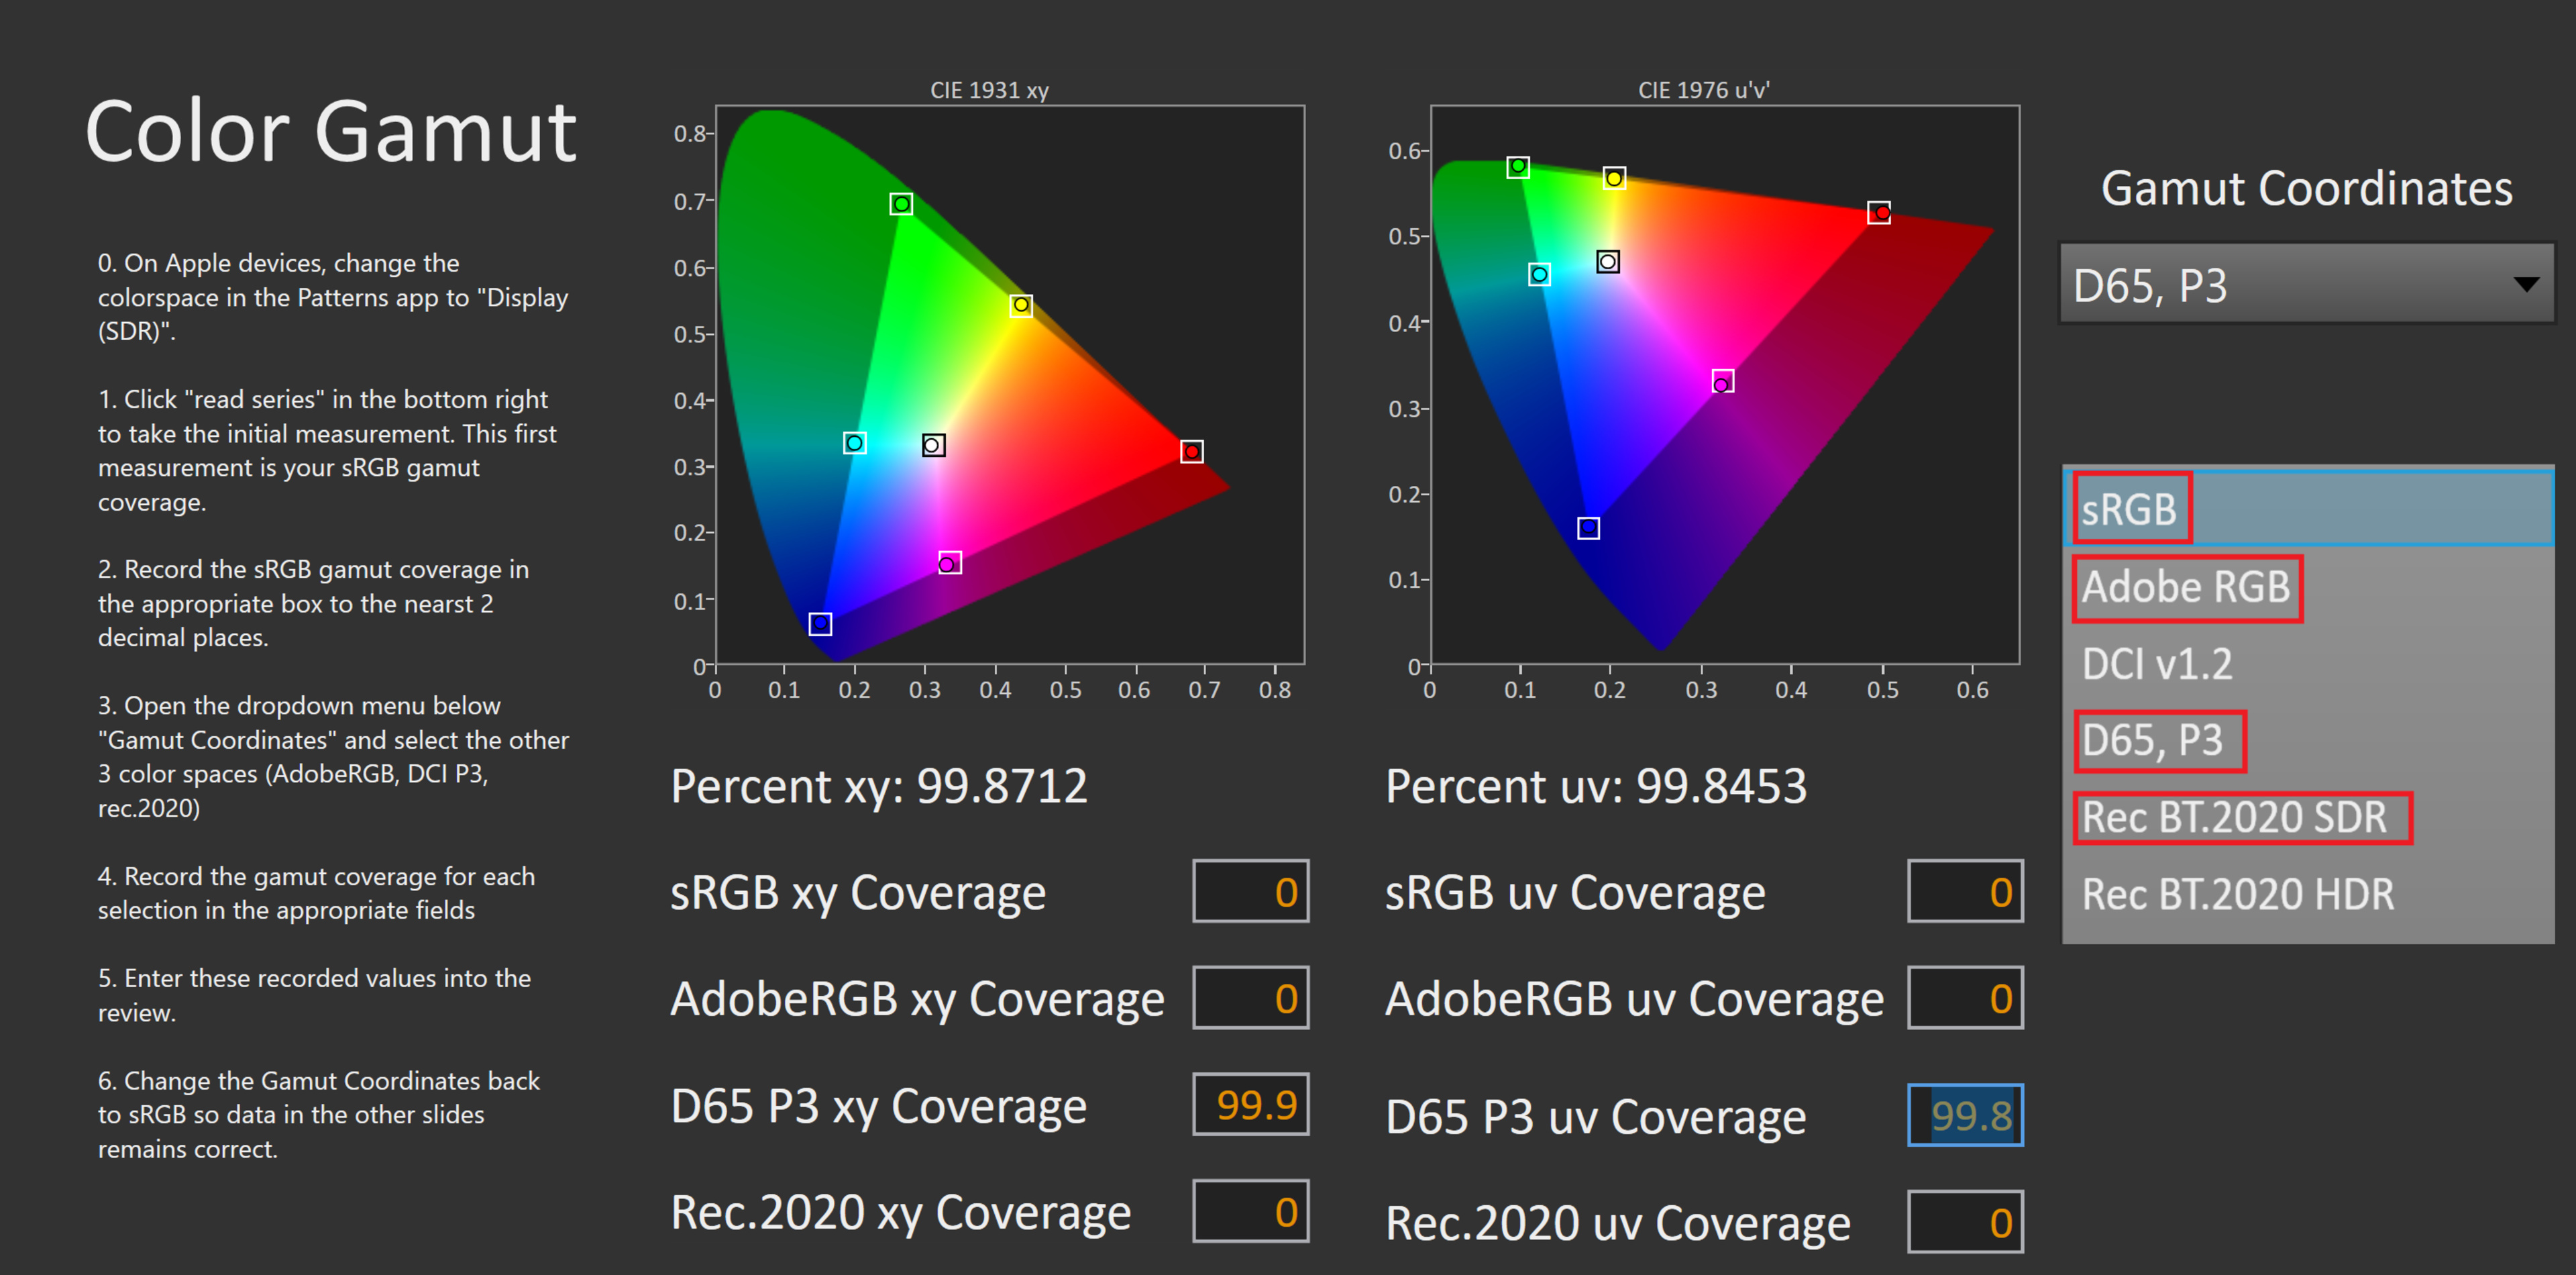
Task: Click red primary marker on xy chart
Action: (1191, 452)
